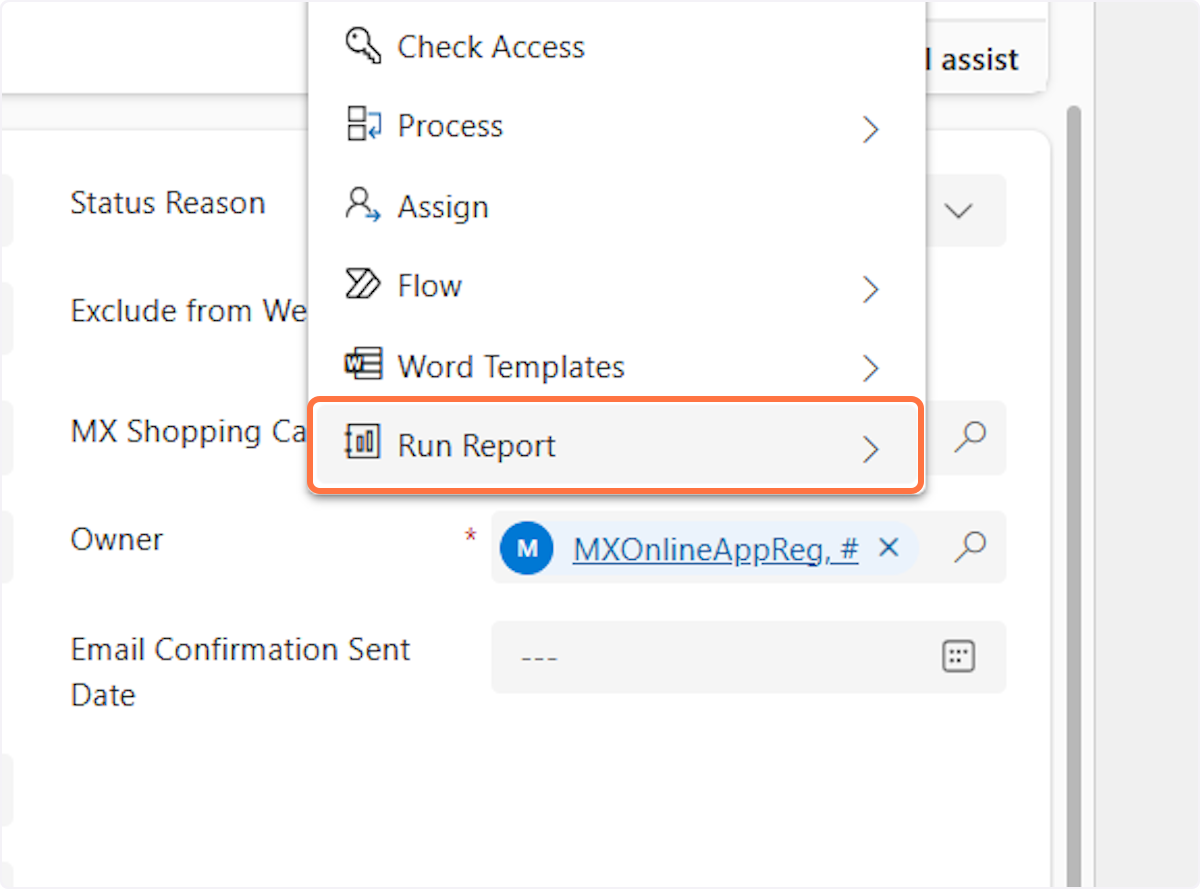
Task: Click the Word Templates document icon
Action: point(363,365)
